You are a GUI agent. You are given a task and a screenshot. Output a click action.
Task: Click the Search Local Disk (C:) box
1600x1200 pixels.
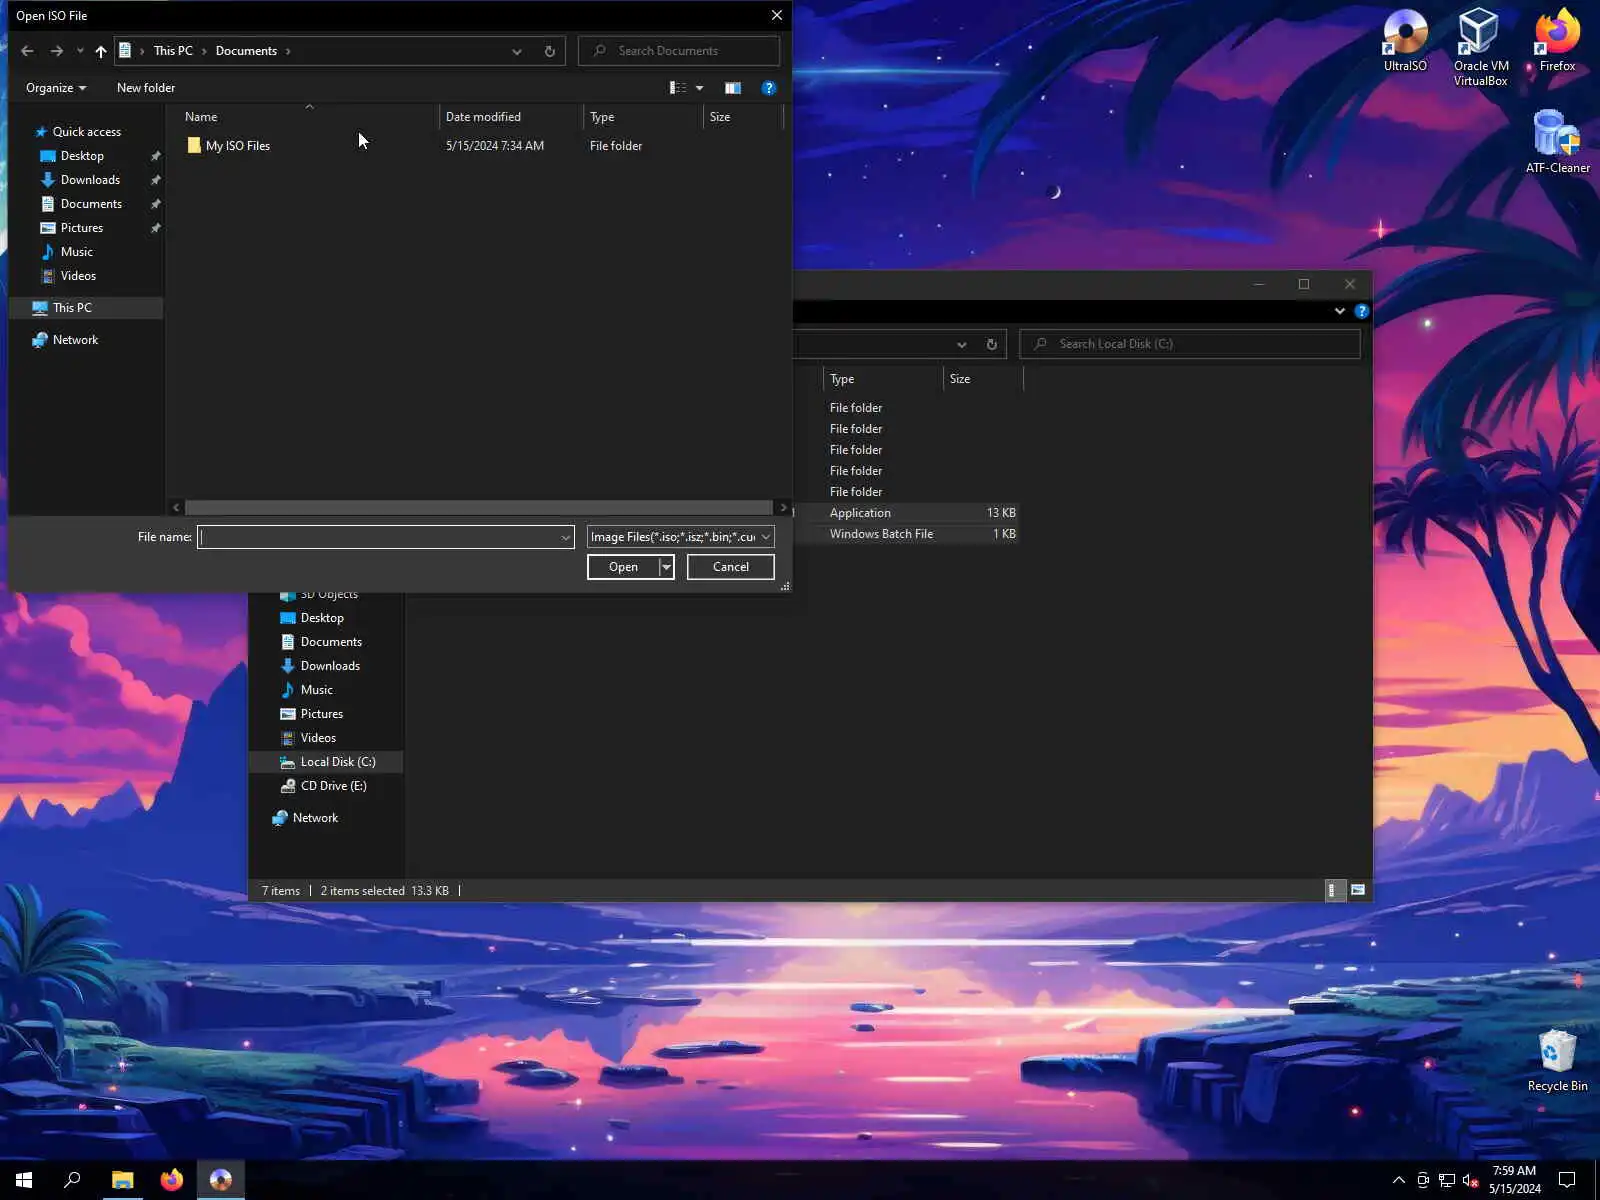point(1190,344)
